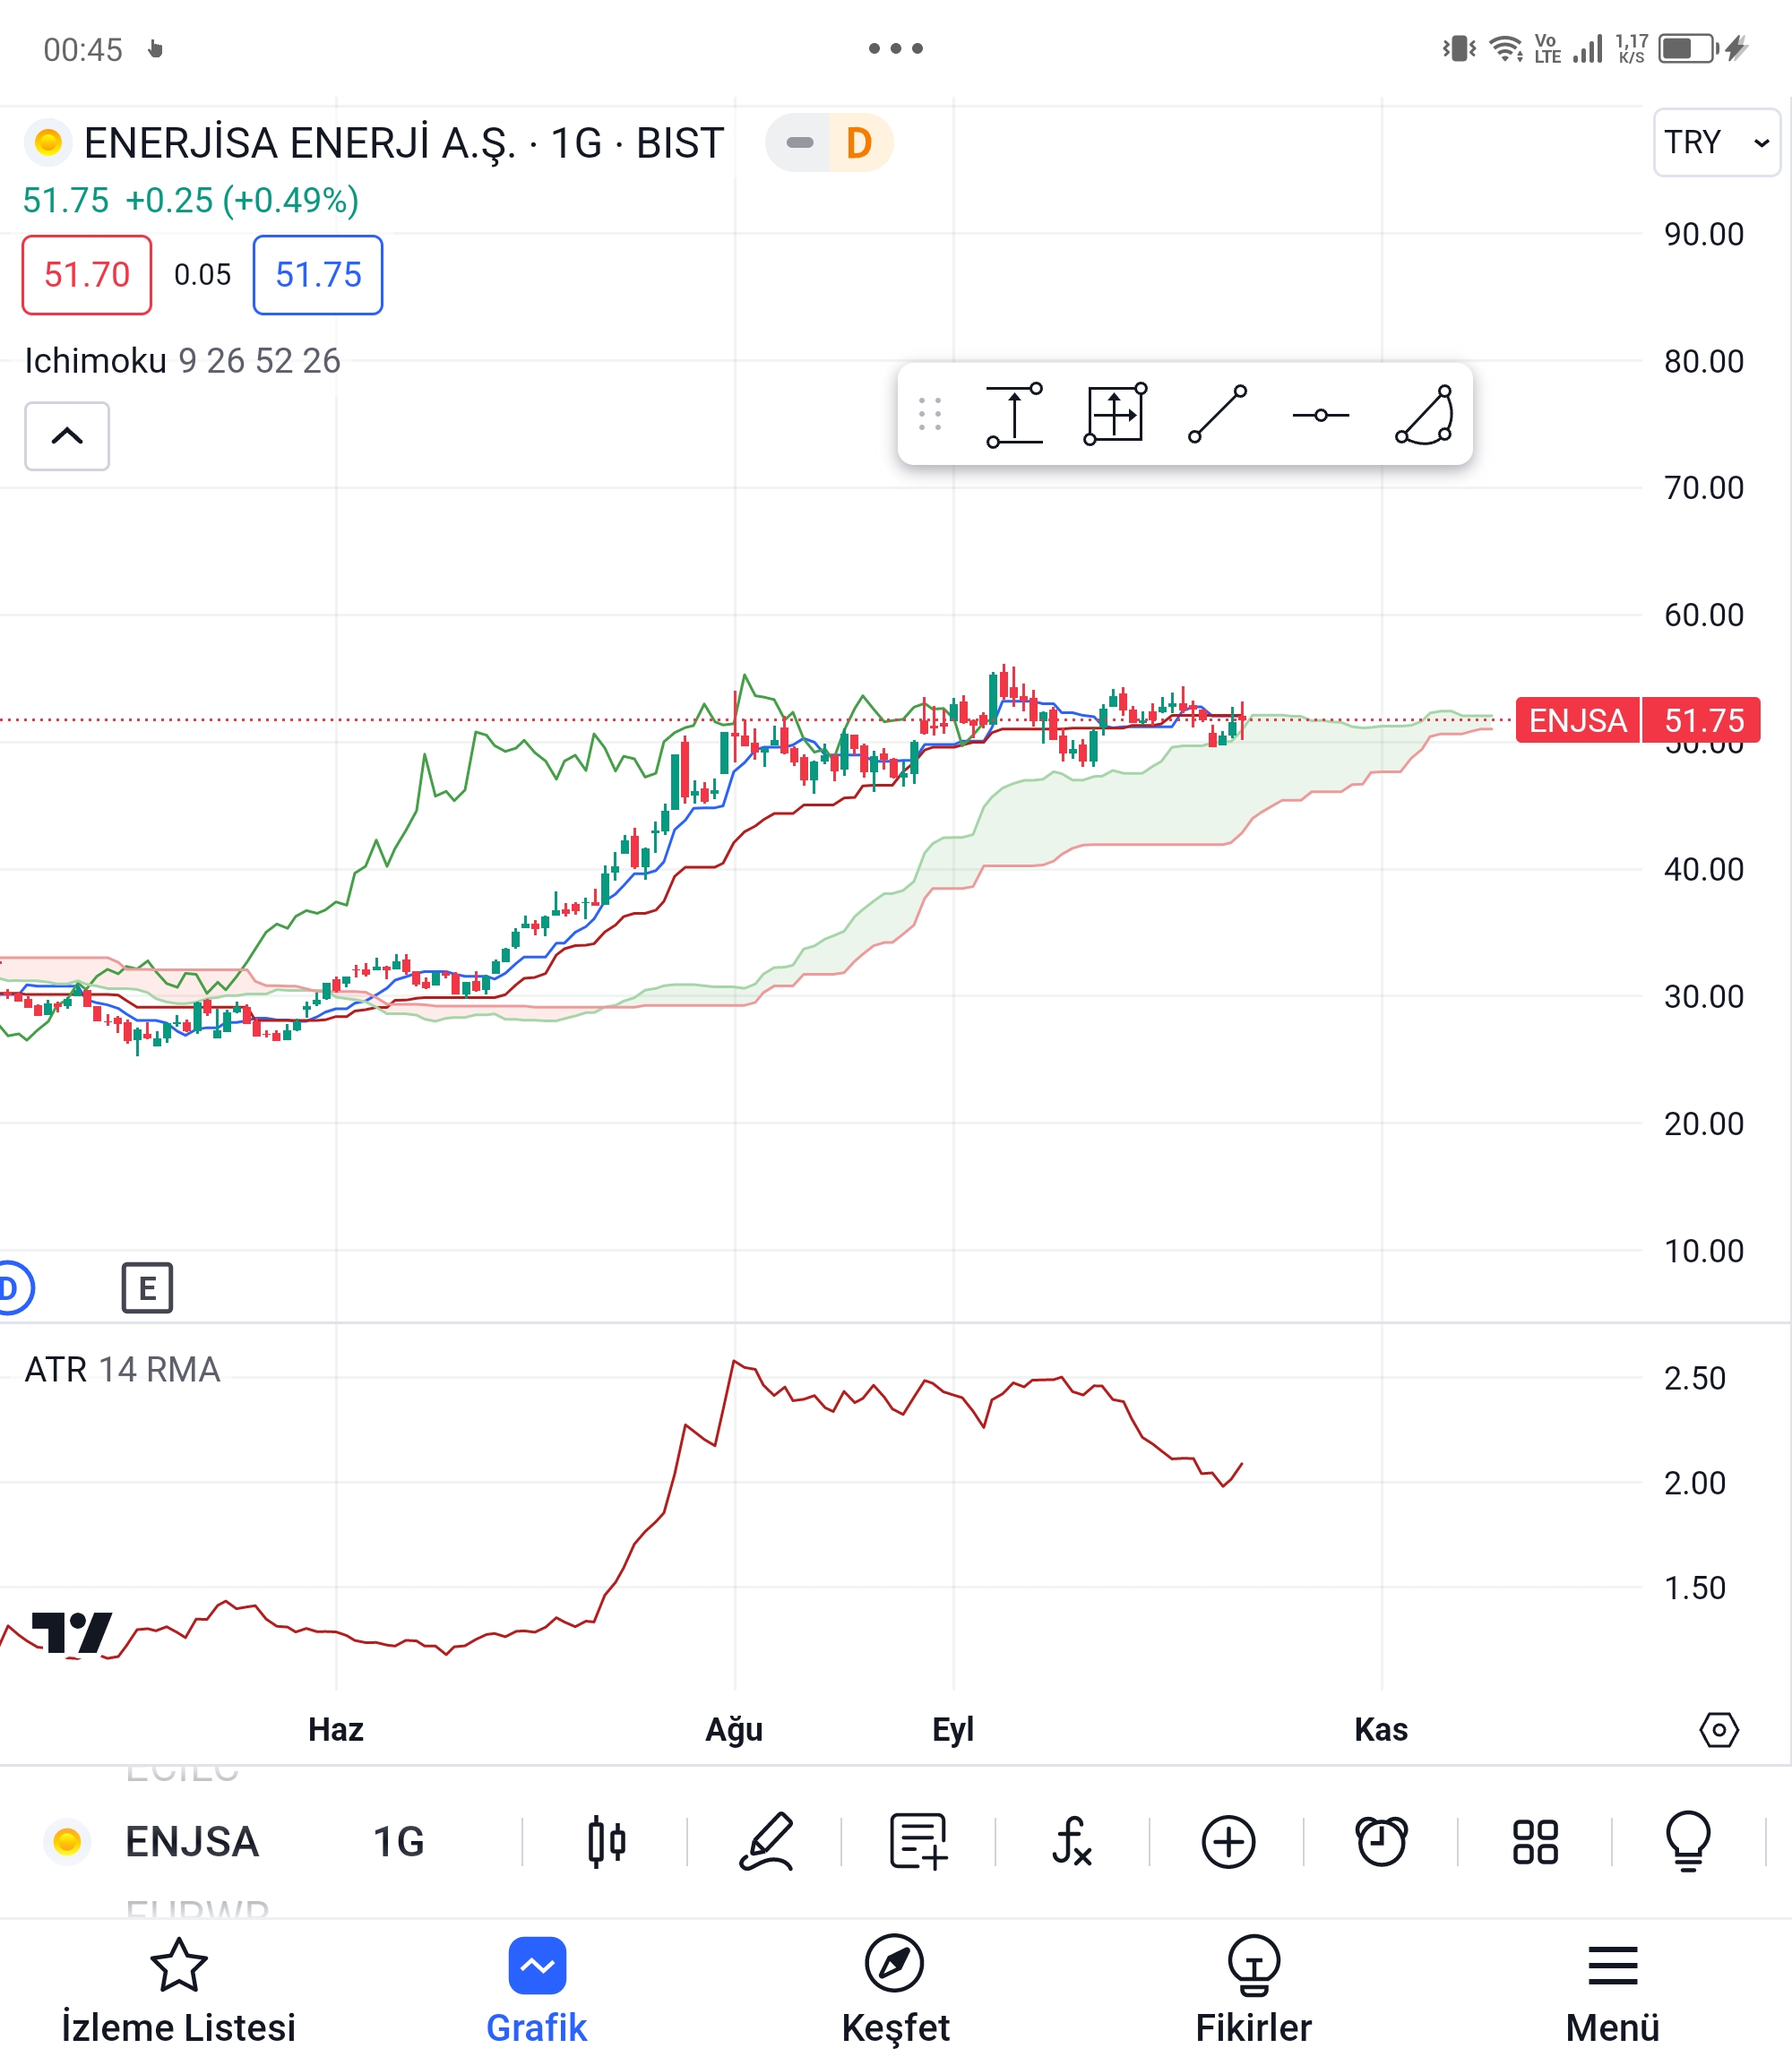Image resolution: width=1792 pixels, height=2057 pixels.
Task: Tap the TradingView logo
Action: click(72, 1632)
